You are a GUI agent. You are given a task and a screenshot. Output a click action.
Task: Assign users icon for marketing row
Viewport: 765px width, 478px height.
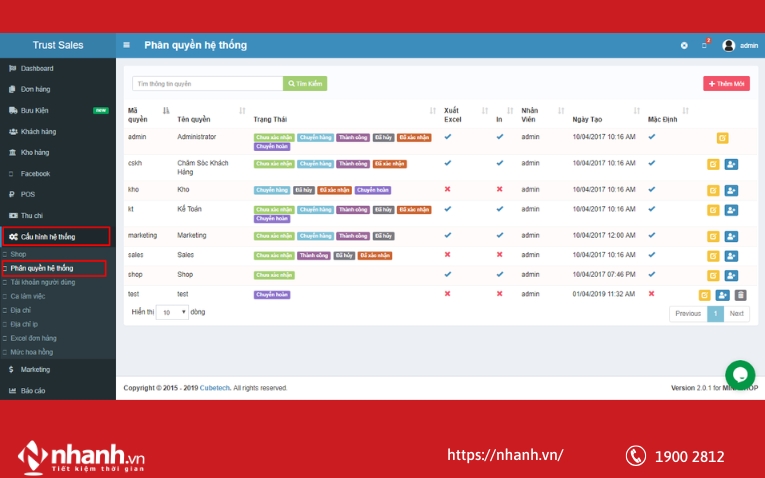(x=731, y=237)
